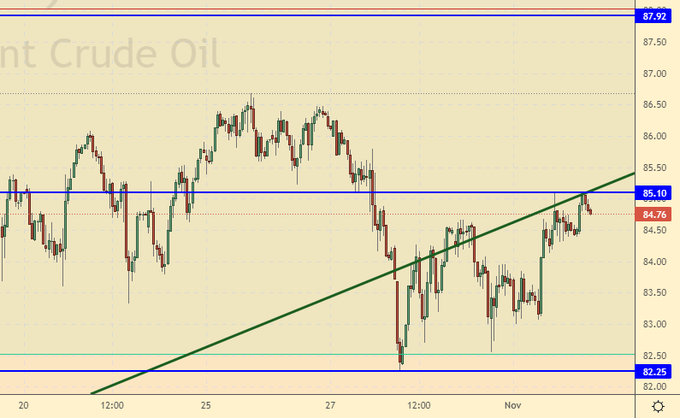The width and height of the screenshot is (680, 418).
Task: Open chart settings gear icon
Action: coord(657,405)
